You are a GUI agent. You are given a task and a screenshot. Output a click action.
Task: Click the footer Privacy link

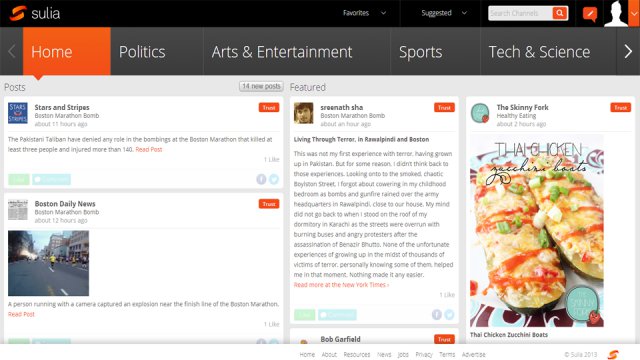[x=424, y=355]
